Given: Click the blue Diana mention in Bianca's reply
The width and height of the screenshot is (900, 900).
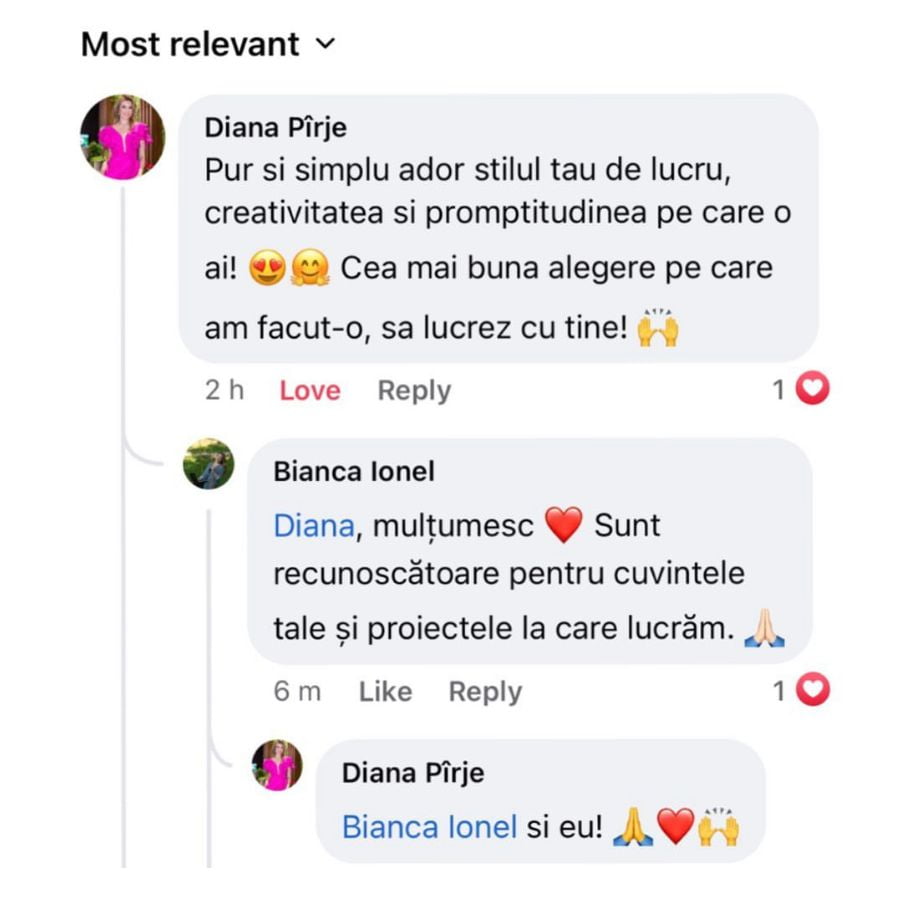Looking at the screenshot, I should 313,526.
